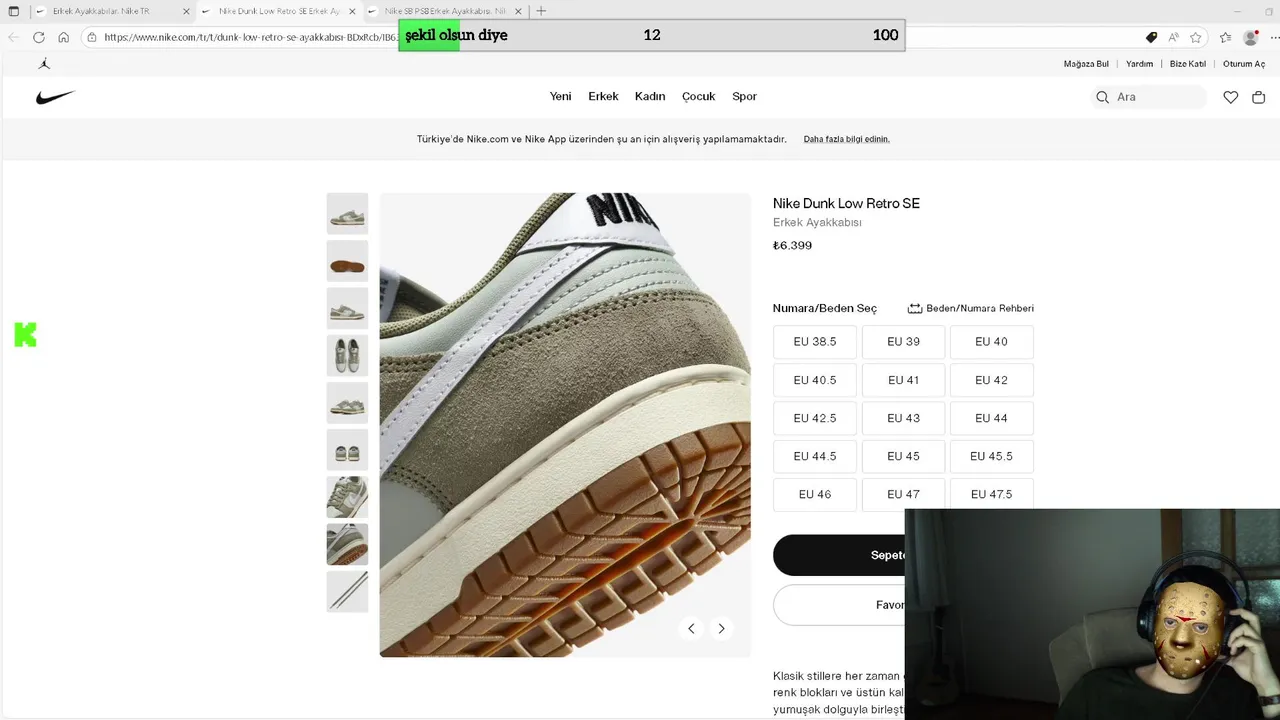The height and width of the screenshot is (720, 1280).
Task: Add this page to favorites star
Action: (x=1196, y=37)
